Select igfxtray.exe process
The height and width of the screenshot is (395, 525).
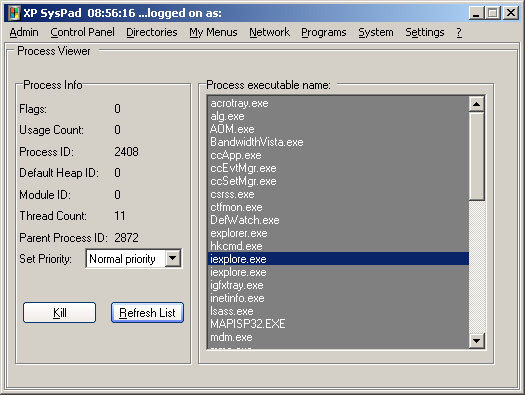pyautogui.click(x=338, y=285)
